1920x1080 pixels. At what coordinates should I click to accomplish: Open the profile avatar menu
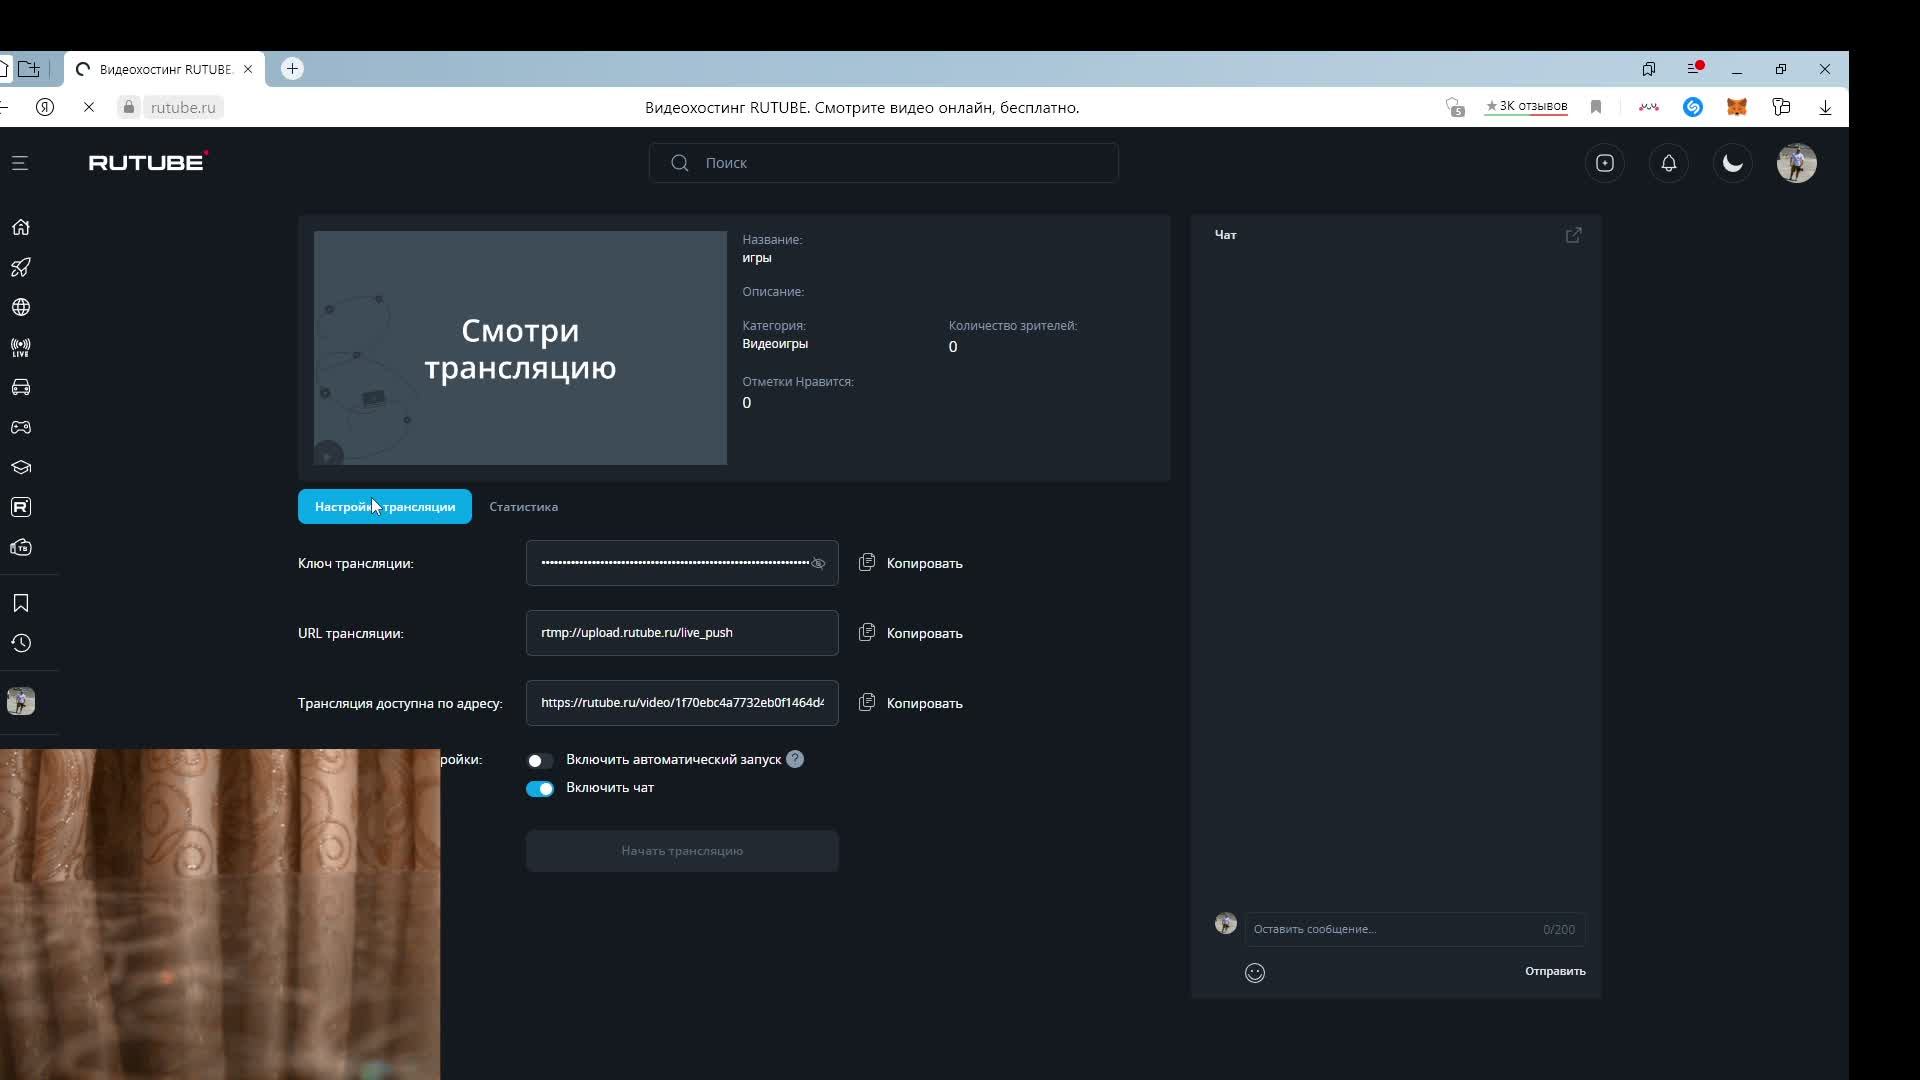tap(1796, 163)
